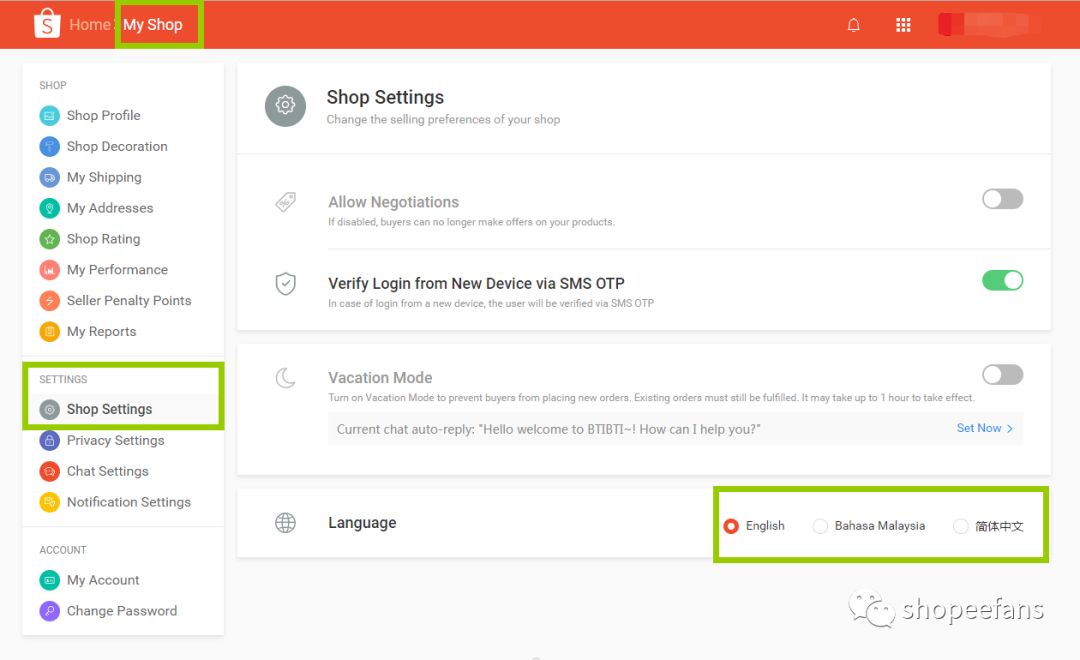The height and width of the screenshot is (660, 1080).
Task: Open the notification bell
Action: click(853, 25)
